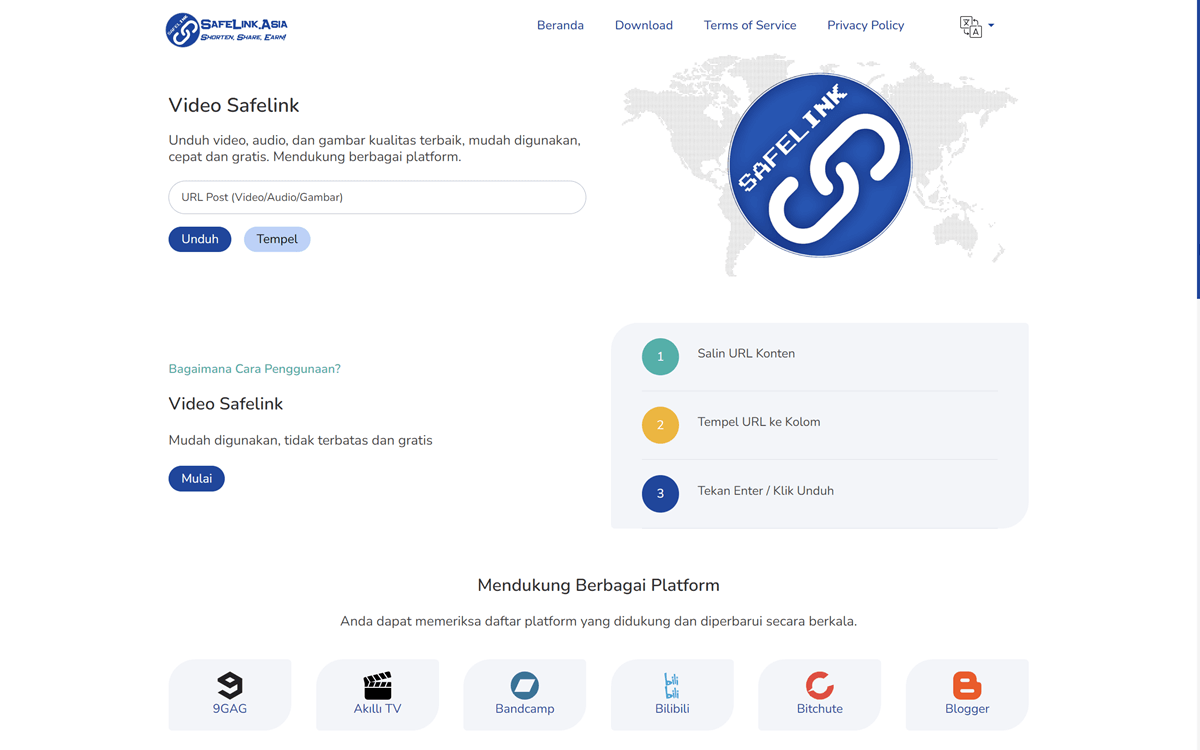1200x750 pixels.
Task: Open the language translate icon
Action: pos(970,27)
